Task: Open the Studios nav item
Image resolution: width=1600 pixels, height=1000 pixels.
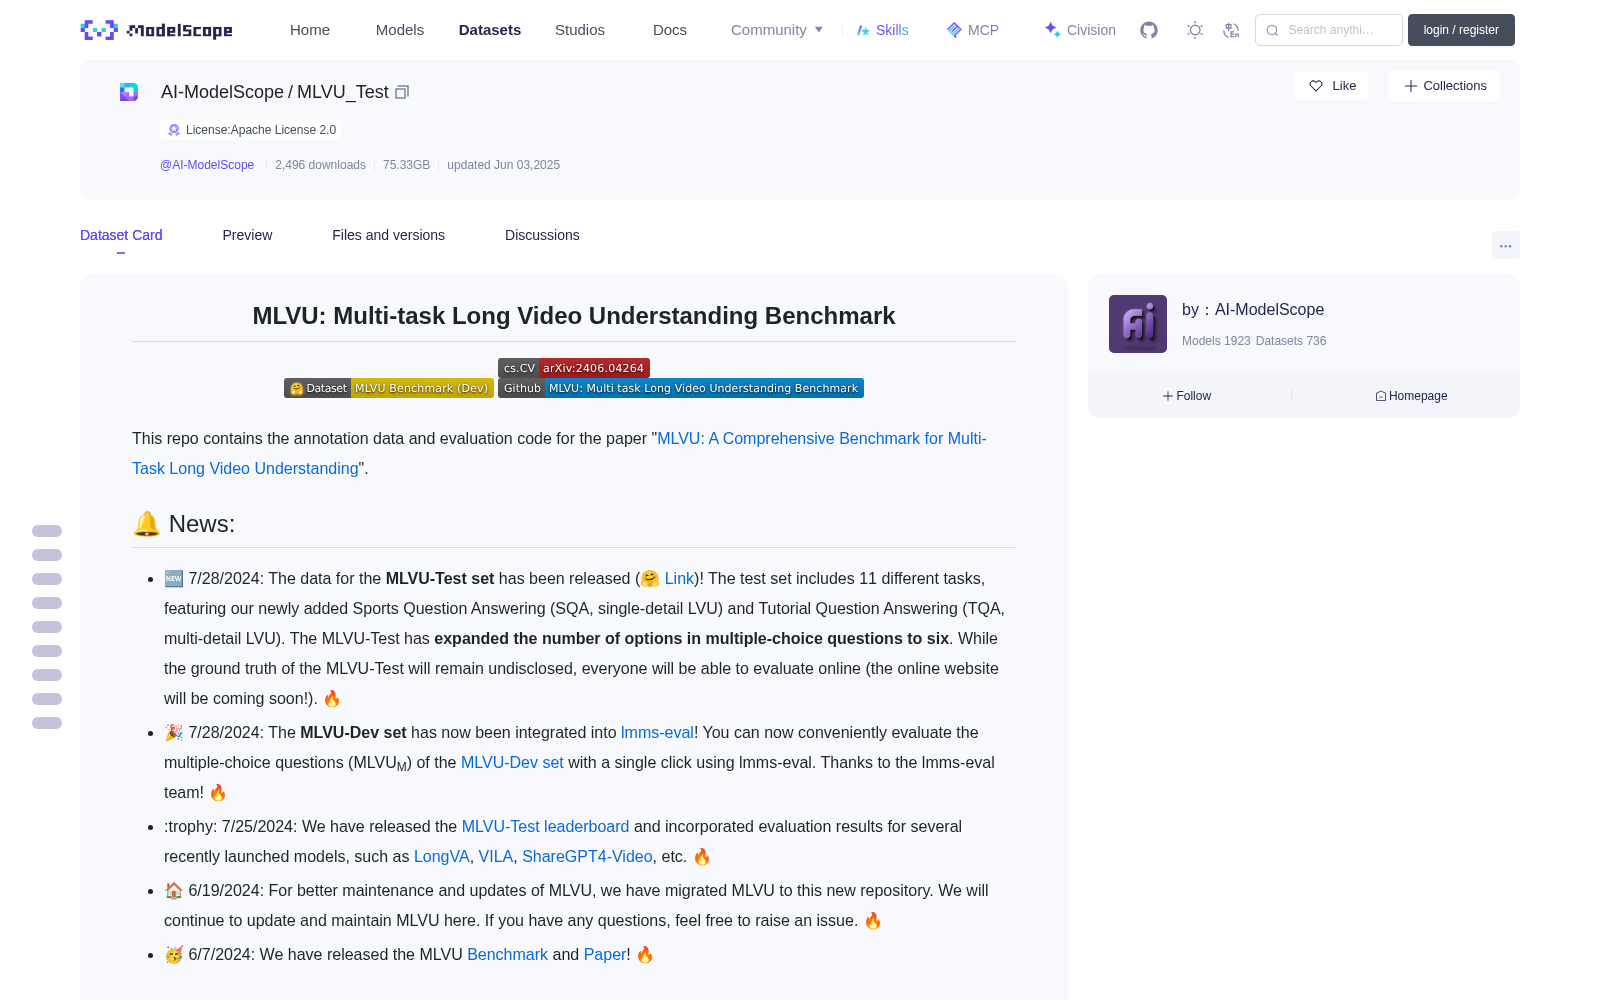Action: (580, 30)
